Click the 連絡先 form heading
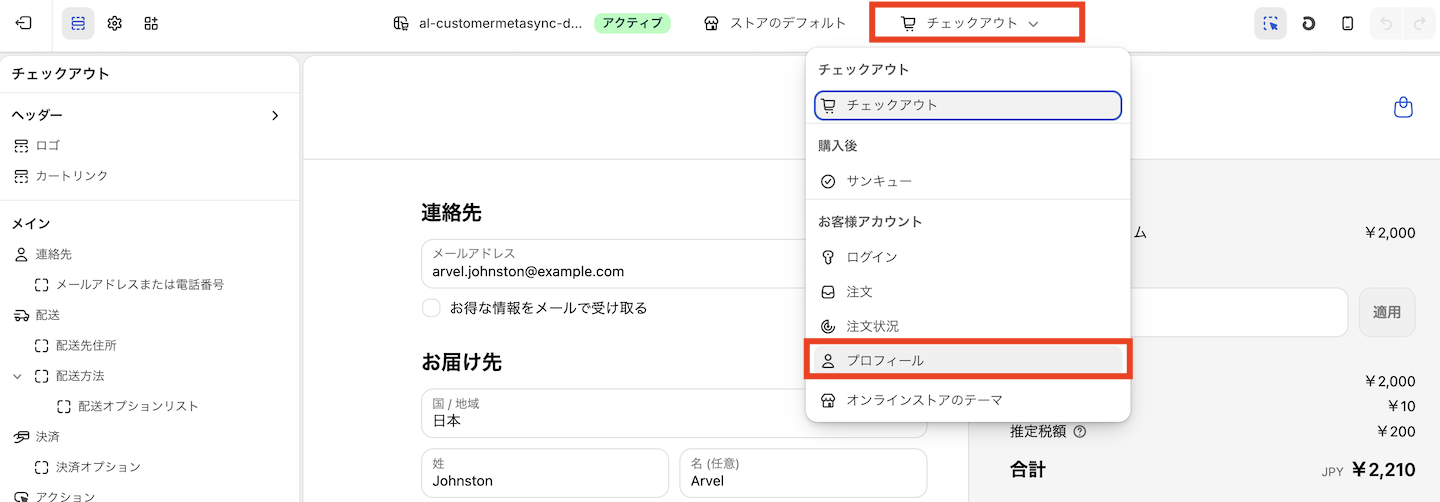Viewport: 1440px width, 502px height. pyautogui.click(x=451, y=212)
